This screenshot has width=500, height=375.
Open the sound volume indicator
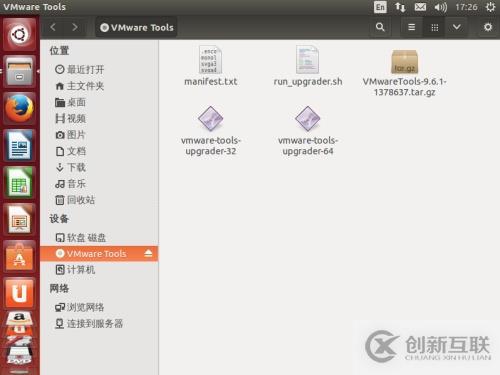pyautogui.click(x=440, y=7)
